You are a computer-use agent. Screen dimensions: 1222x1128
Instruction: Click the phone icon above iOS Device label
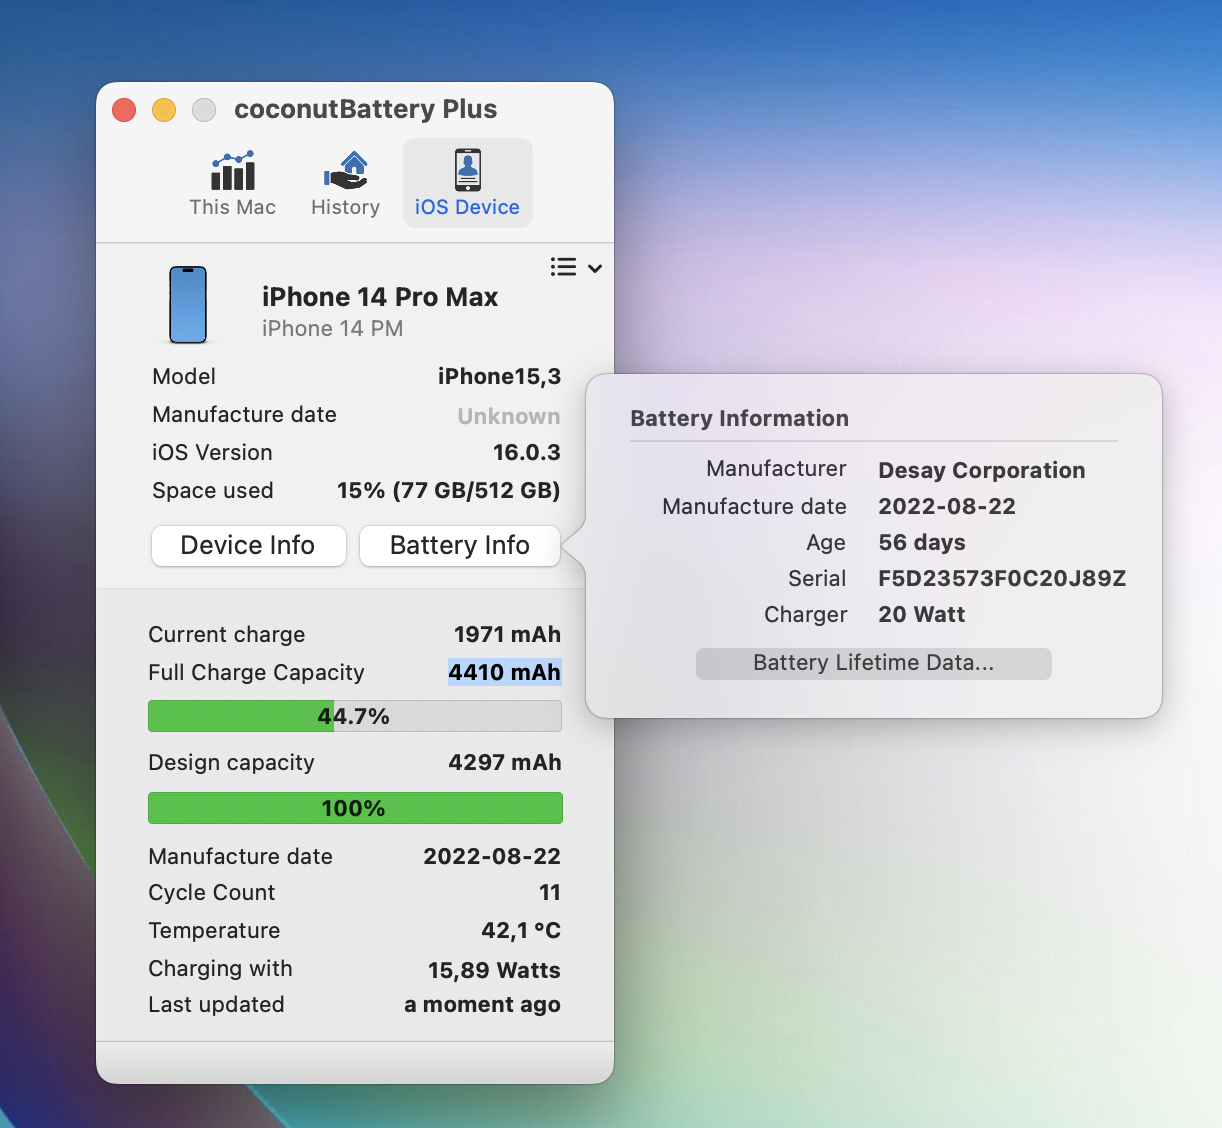point(467,169)
